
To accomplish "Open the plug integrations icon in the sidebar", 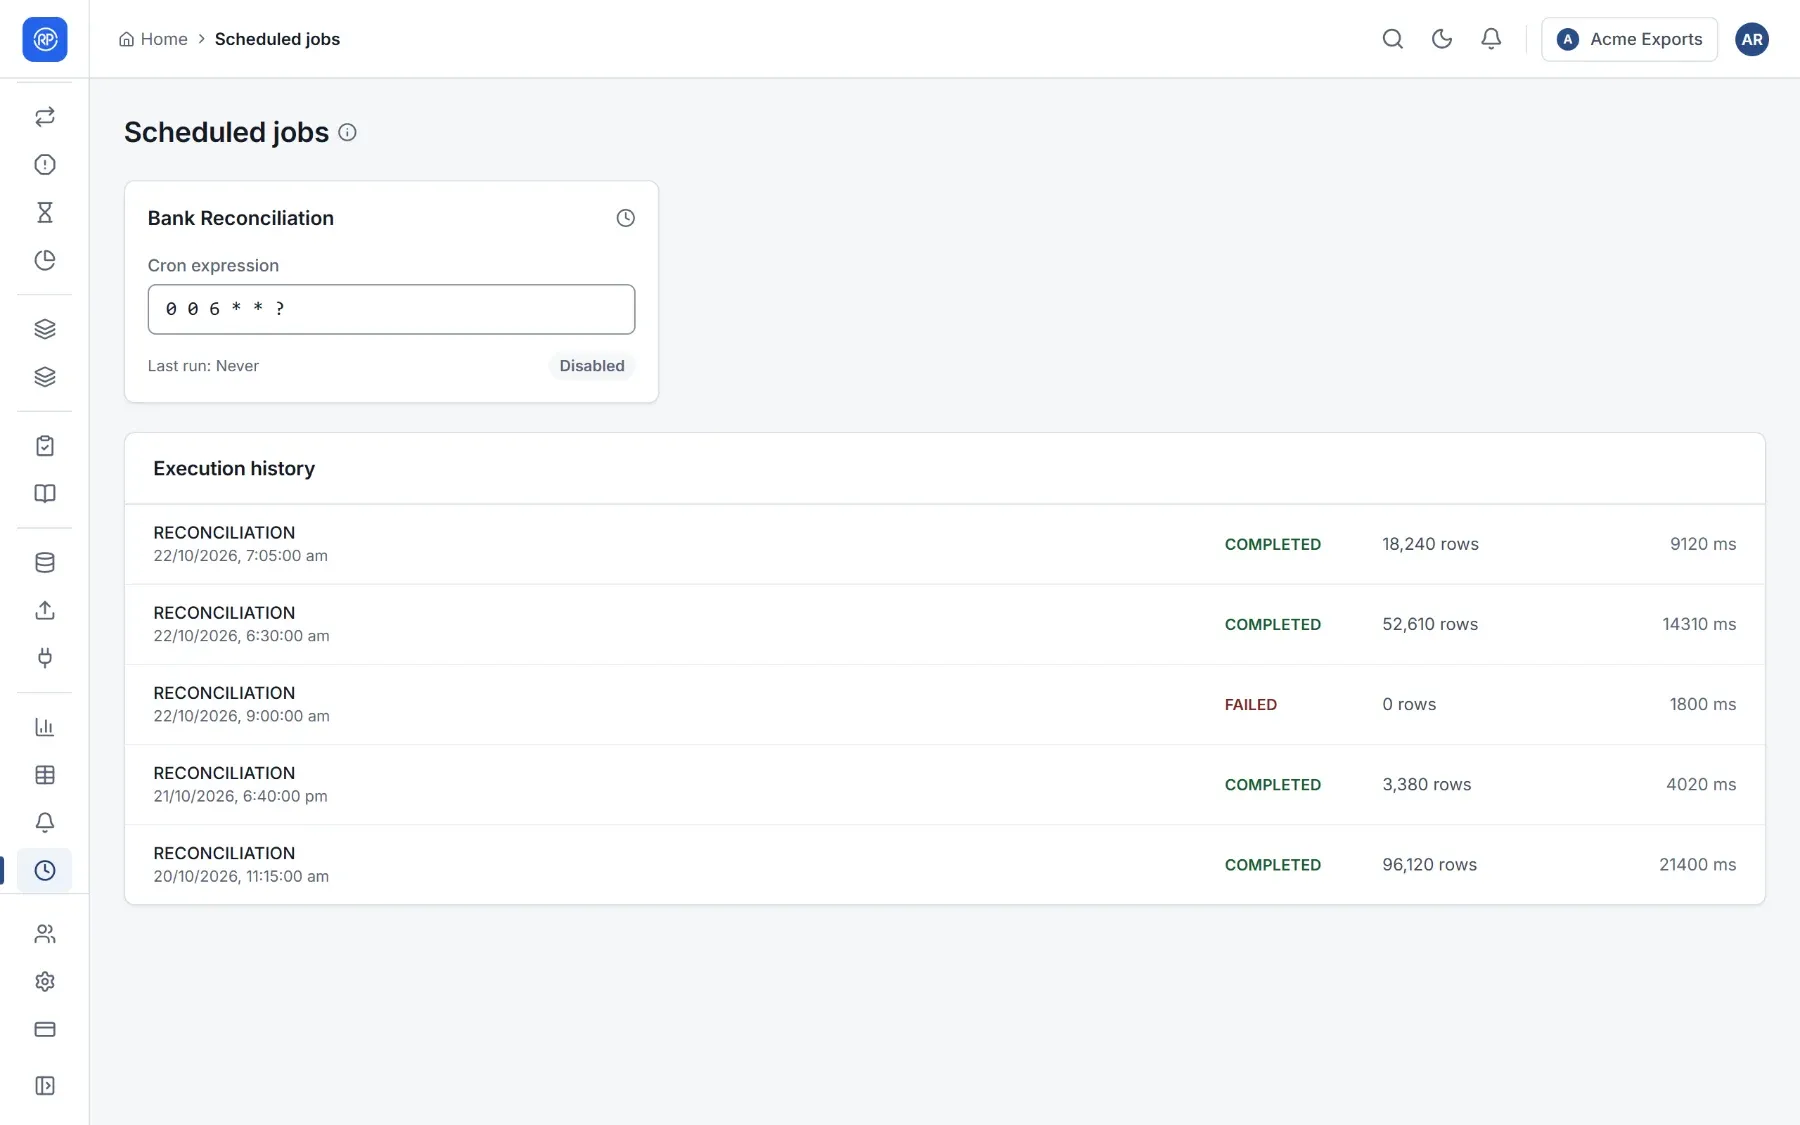I will [45, 658].
